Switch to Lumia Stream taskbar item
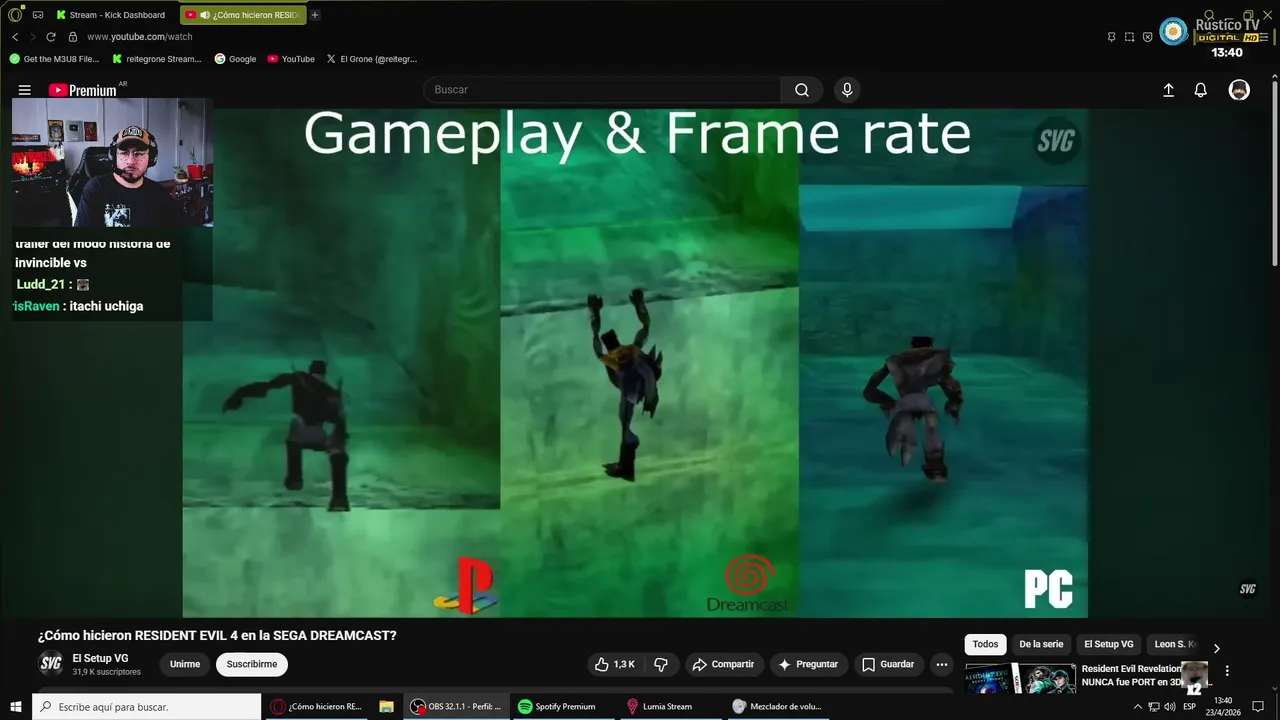Image resolution: width=1280 pixels, height=720 pixels. tap(672, 706)
